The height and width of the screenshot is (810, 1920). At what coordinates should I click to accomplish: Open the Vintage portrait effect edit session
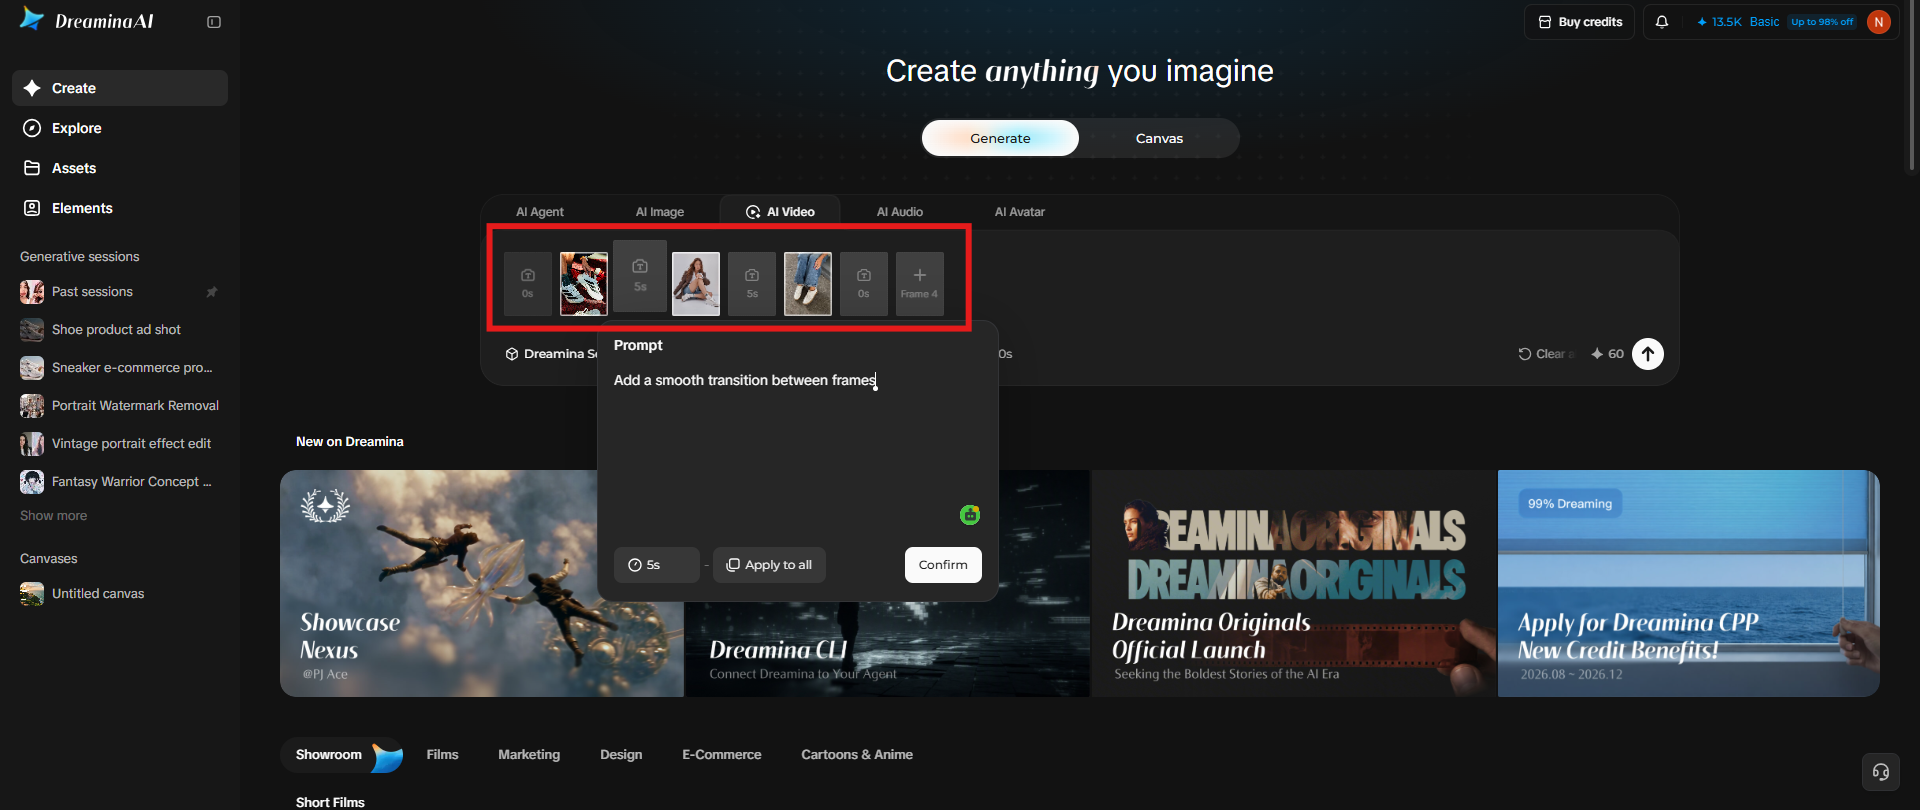120,444
